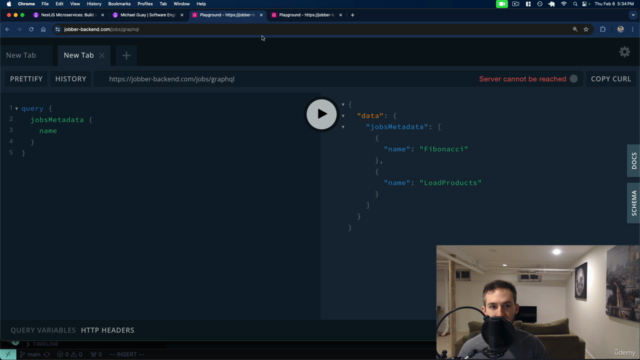Open zoom magnifier in address bar
The height and width of the screenshot is (360, 640).
pyautogui.click(x=575, y=29)
